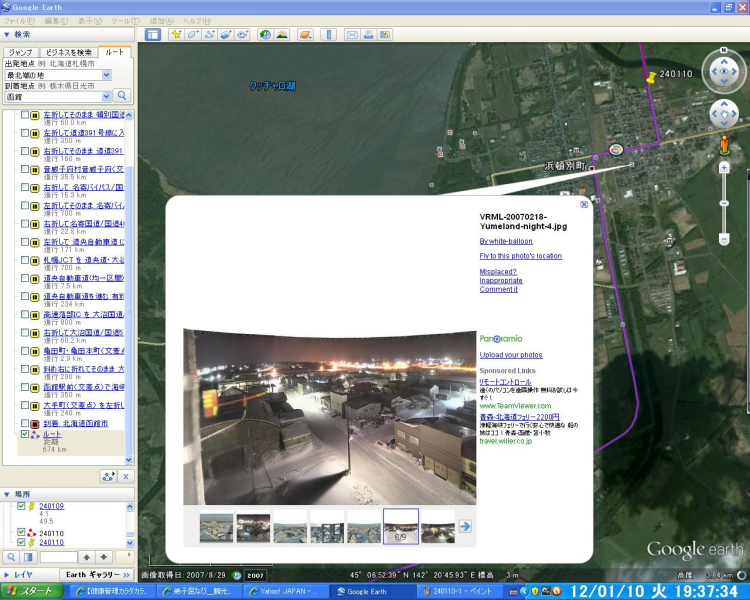The height and width of the screenshot is (600, 750).
Task: Open the ファイル(F) menu
Action: pos(19,21)
